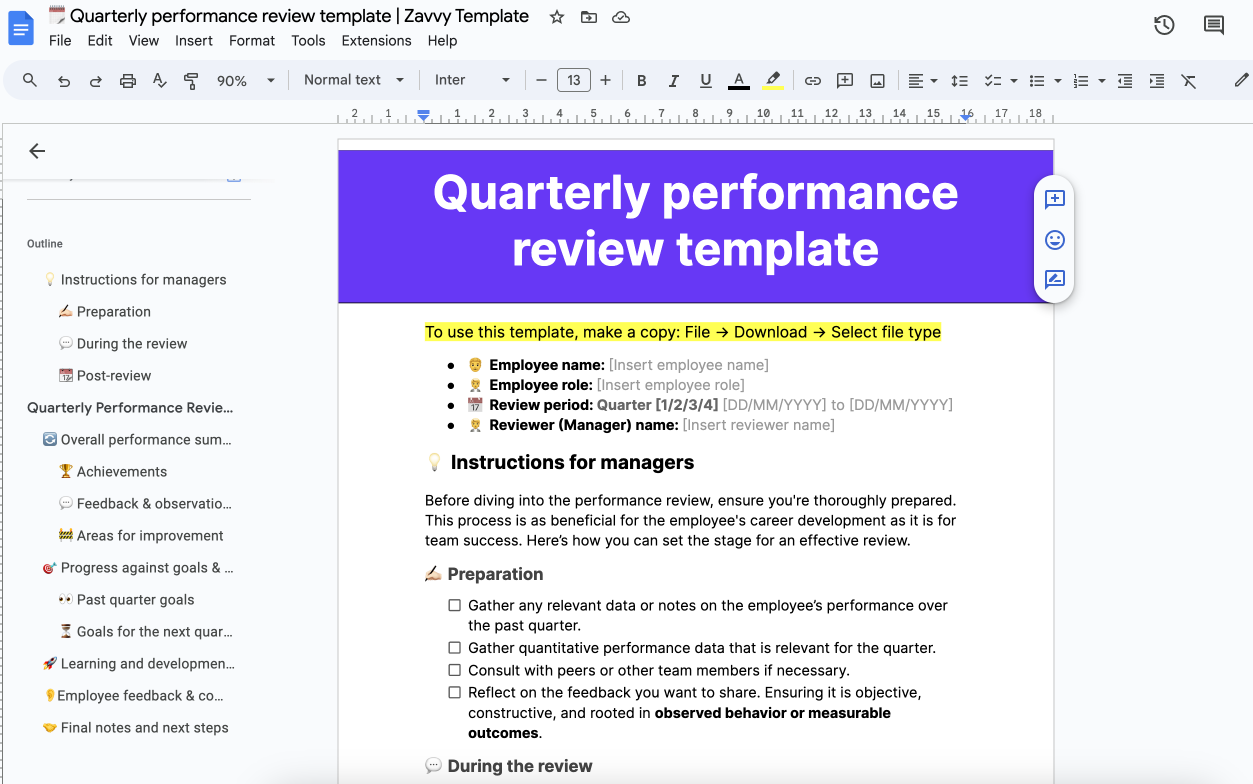Open the Insert menu
This screenshot has width=1253, height=784.
[193, 40]
